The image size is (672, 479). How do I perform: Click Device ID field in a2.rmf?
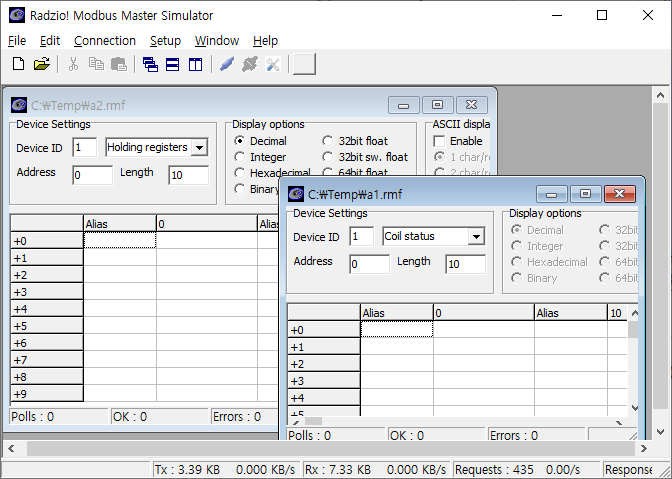point(84,148)
